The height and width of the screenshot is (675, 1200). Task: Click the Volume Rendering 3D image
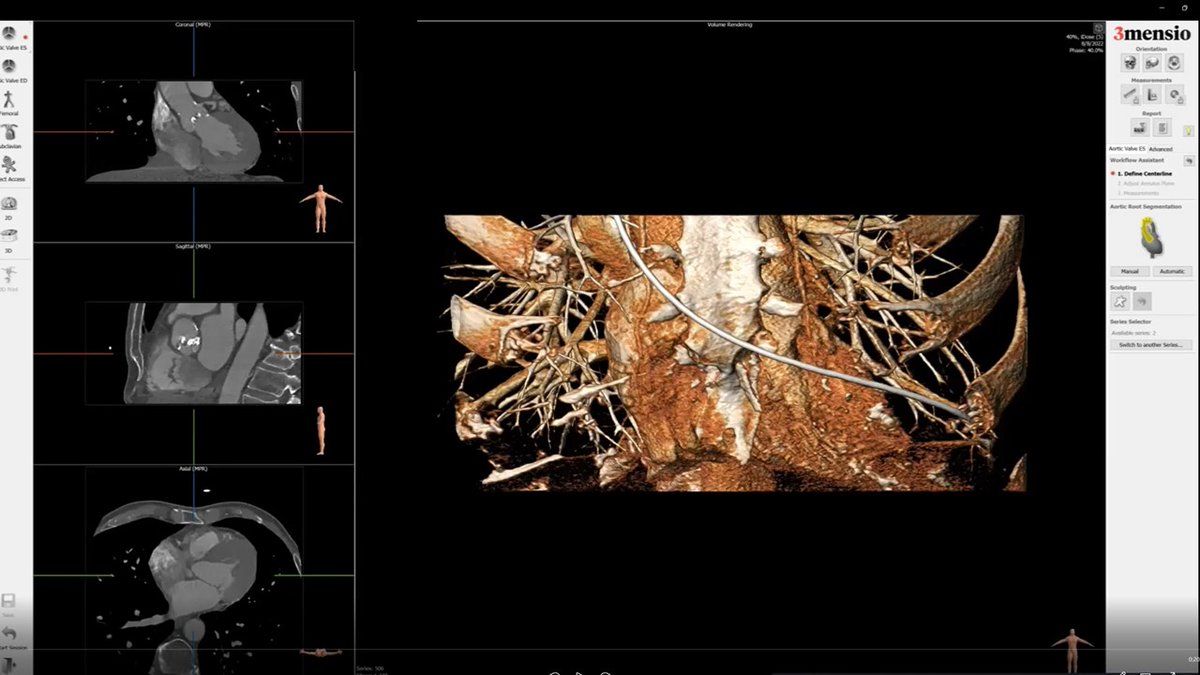tap(735, 352)
